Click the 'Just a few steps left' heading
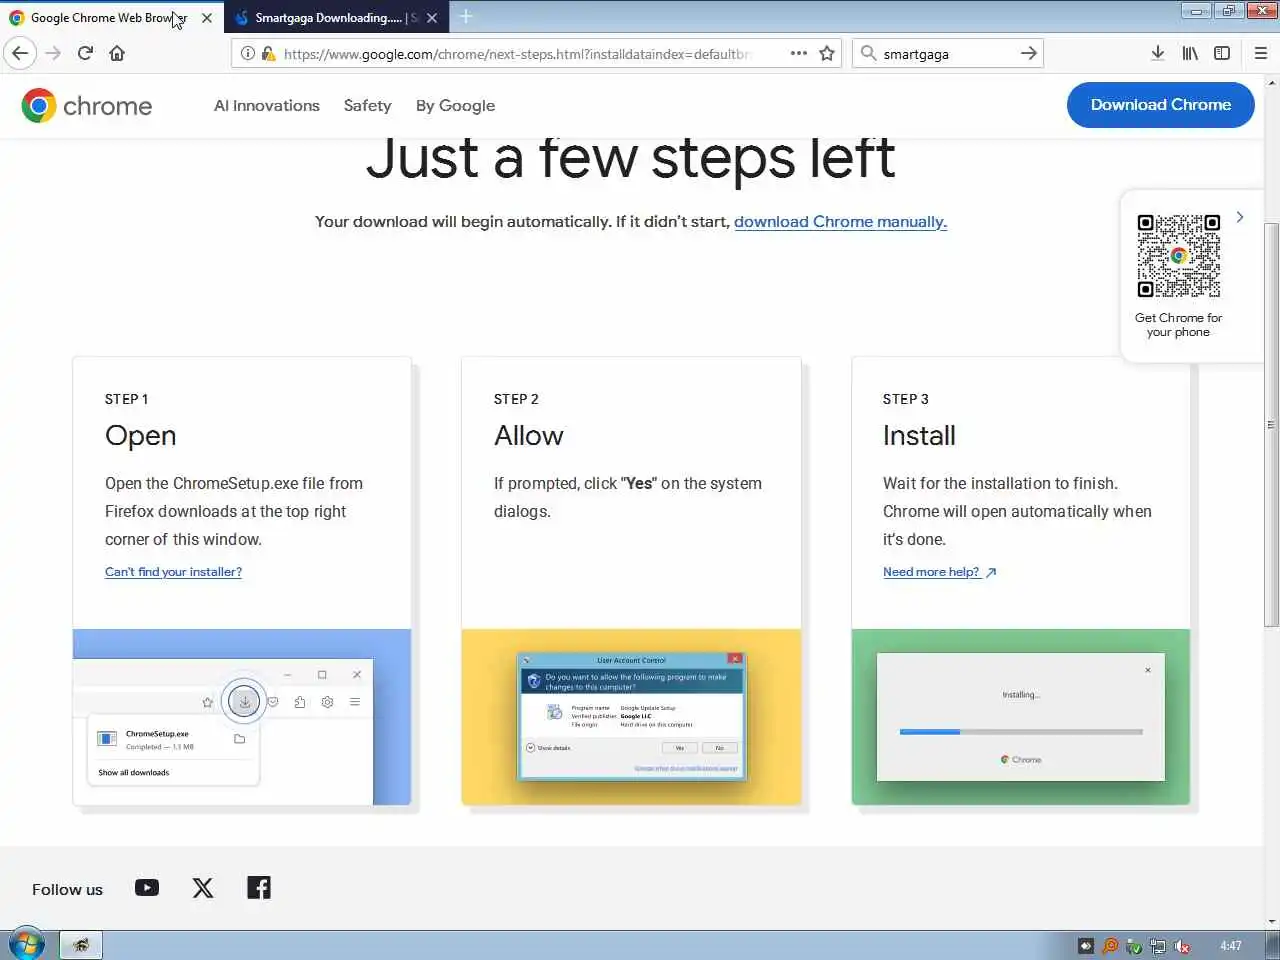The width and height of the screenshot is (1280, 960). pyautogui.click(x=630, y=158)
